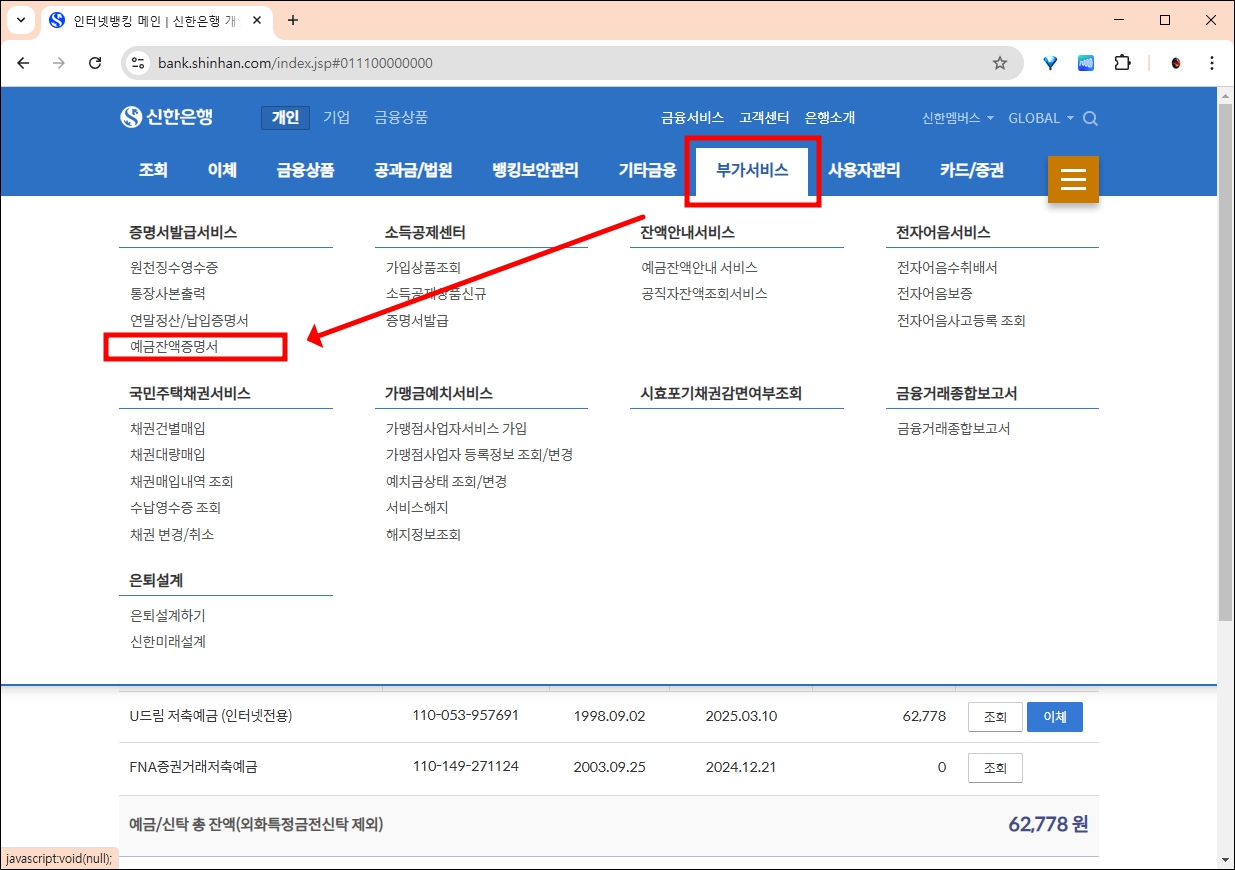
Task: Open the 금융상품 main navigation menu
Action: [x=305, y=170]
